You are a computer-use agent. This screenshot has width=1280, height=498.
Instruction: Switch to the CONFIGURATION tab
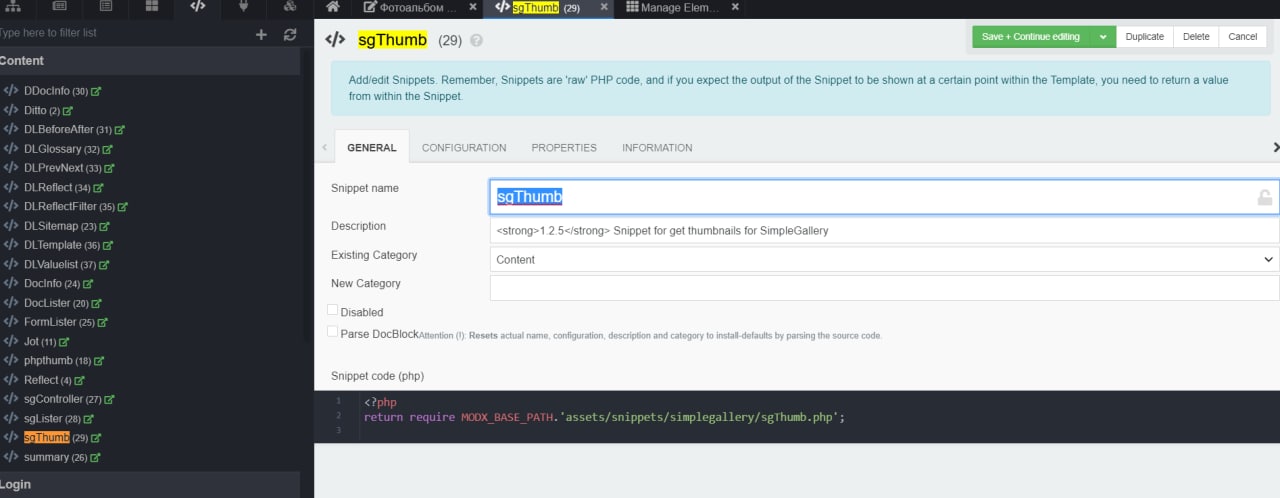[x=464, y=147]
